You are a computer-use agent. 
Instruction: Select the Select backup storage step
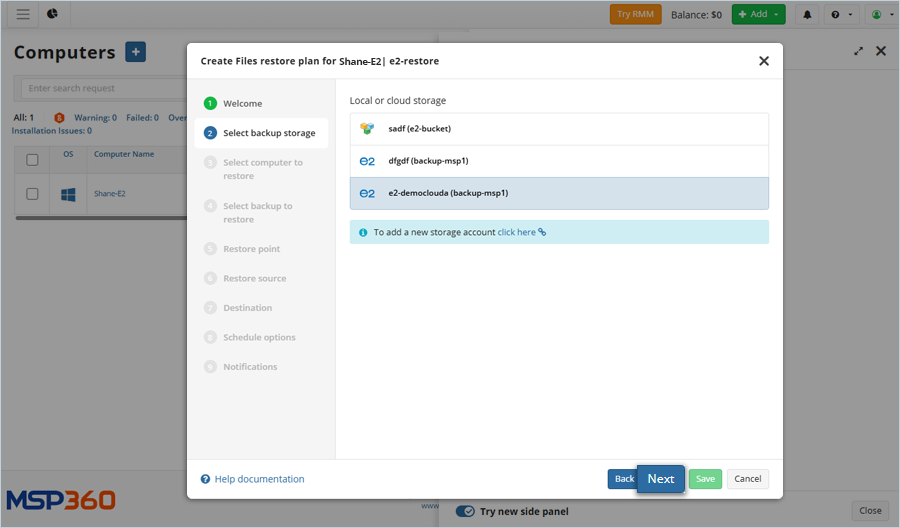click(x=268, y=133)
